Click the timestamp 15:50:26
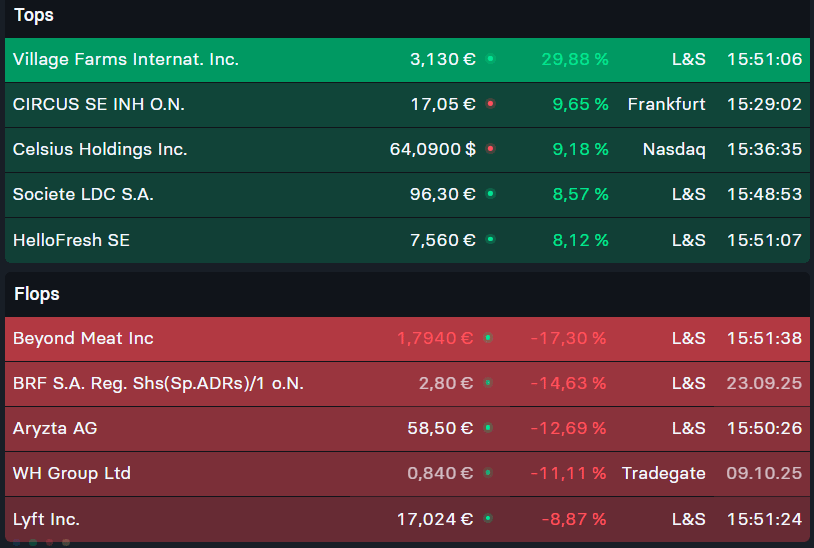Screen dimensions: 814x548 click(764, 429)
